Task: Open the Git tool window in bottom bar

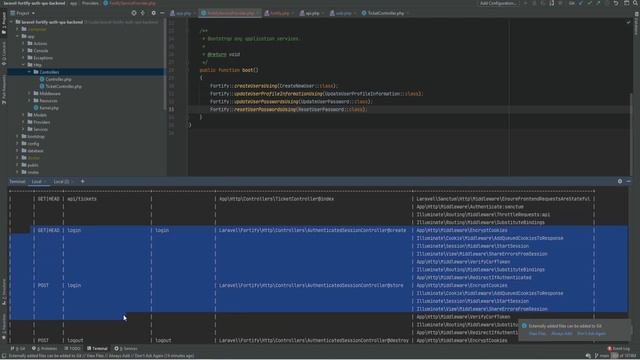Action: tap(18, 349)
